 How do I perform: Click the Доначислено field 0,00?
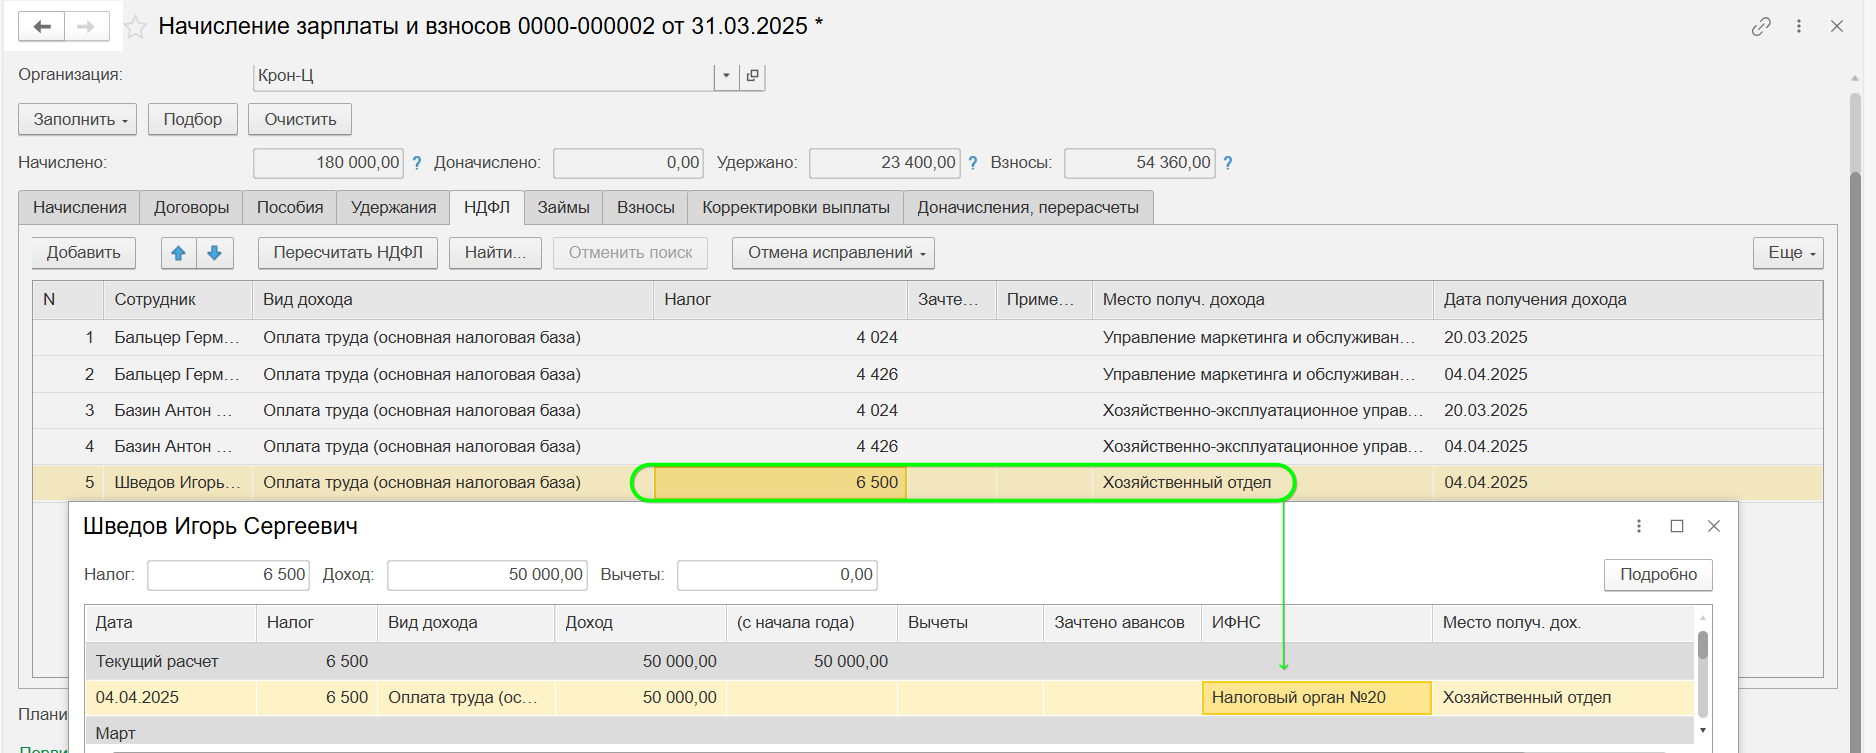click(x=628, y=163)
